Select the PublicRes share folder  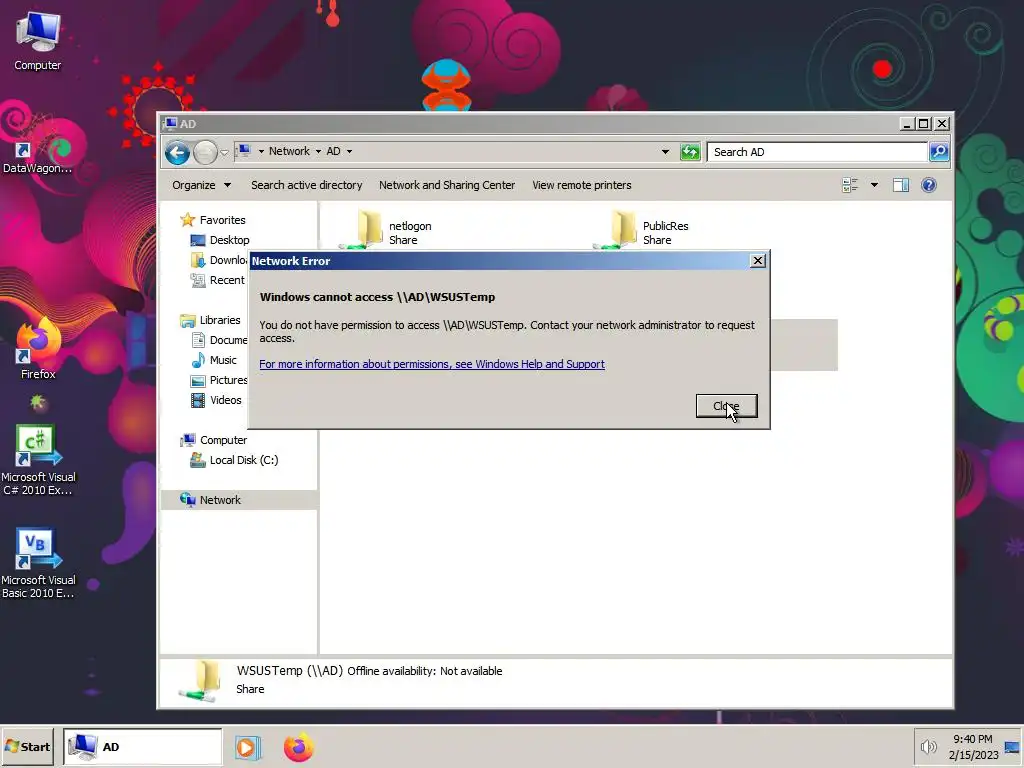[x=642, y=230]
